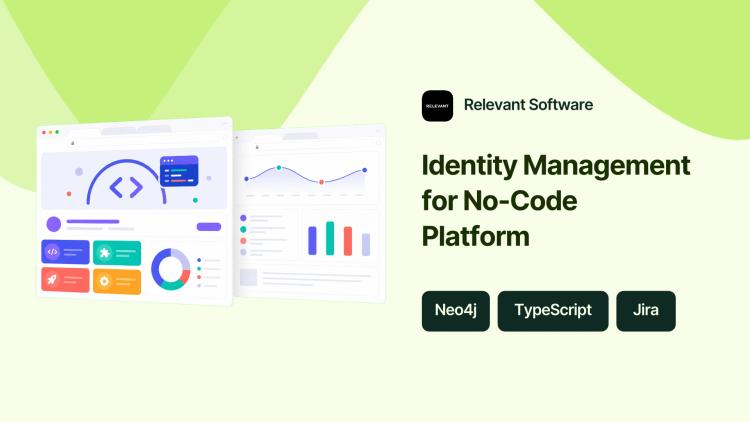This screenshot has width=750, height=422.
Task: Click the green puzzle piece tile
Action: 117,253
